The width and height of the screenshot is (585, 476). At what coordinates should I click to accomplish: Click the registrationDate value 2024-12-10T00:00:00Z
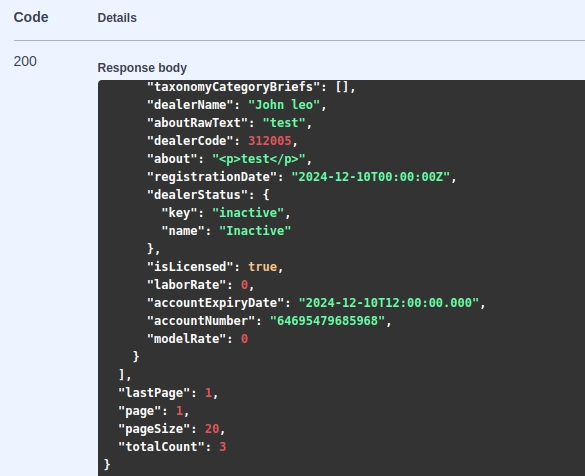(370, 177)
